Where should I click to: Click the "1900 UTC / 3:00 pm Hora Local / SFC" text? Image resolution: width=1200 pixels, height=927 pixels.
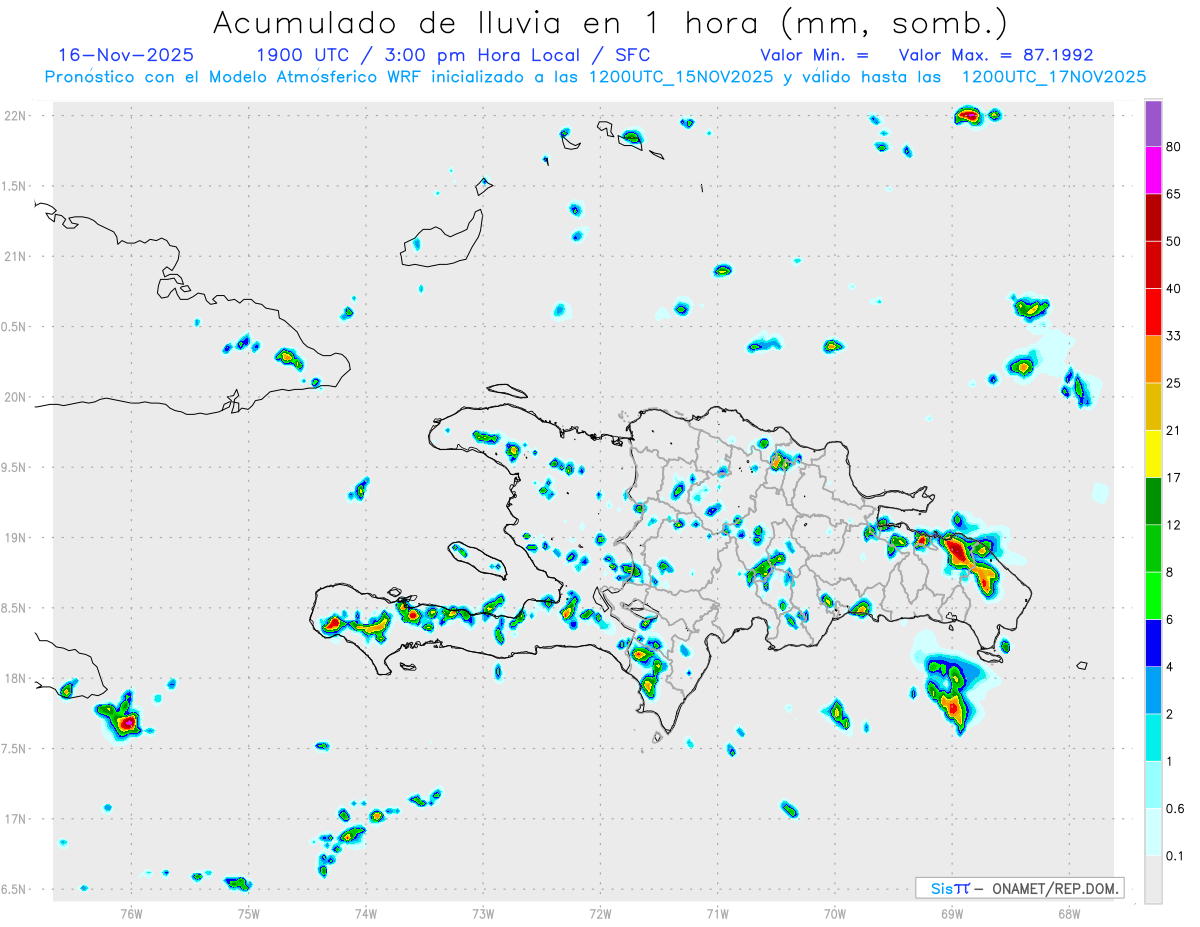453,55
